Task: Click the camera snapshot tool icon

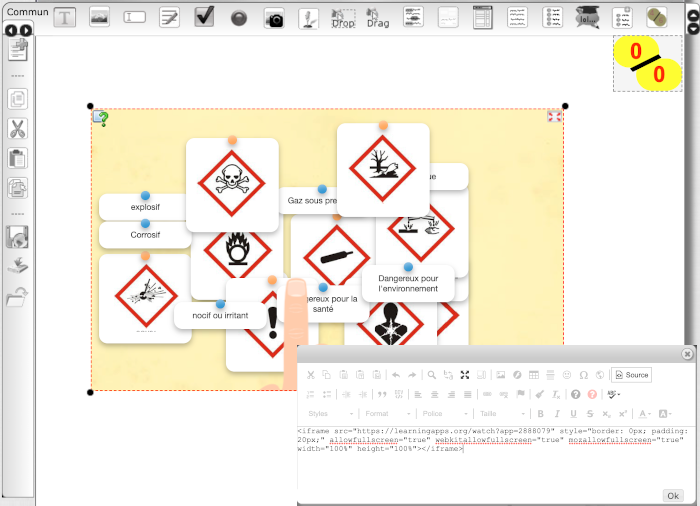Action: pos(274,18)
